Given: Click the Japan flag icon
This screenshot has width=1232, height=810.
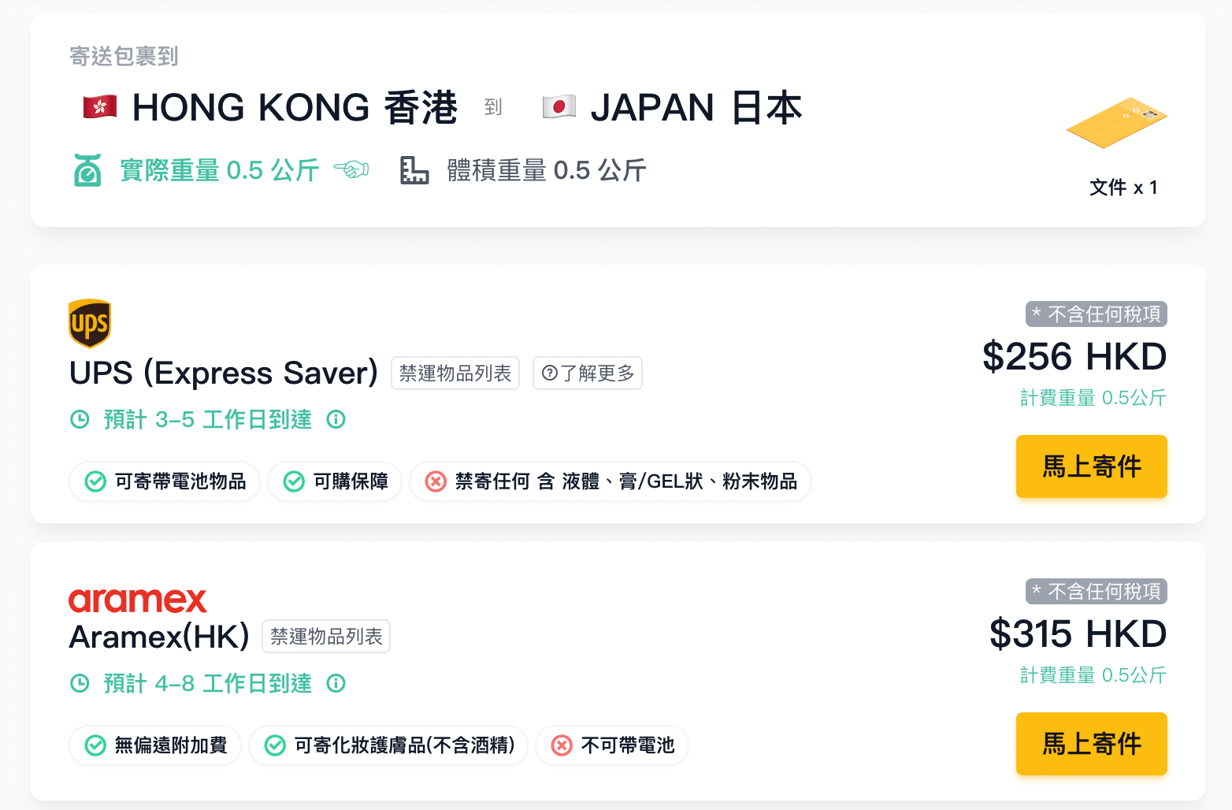Looking at the screenshot, I should coord(558,107).
